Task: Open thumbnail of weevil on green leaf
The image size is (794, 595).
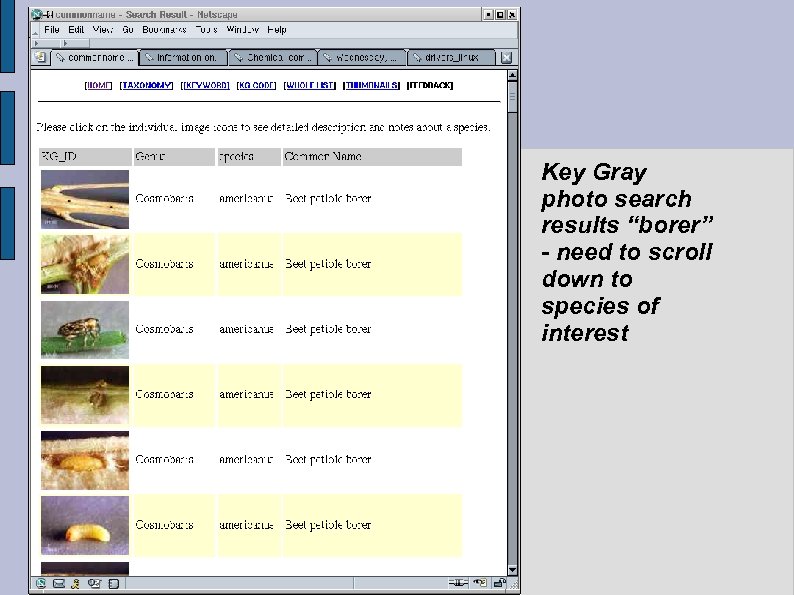Action: click(85, 330)
